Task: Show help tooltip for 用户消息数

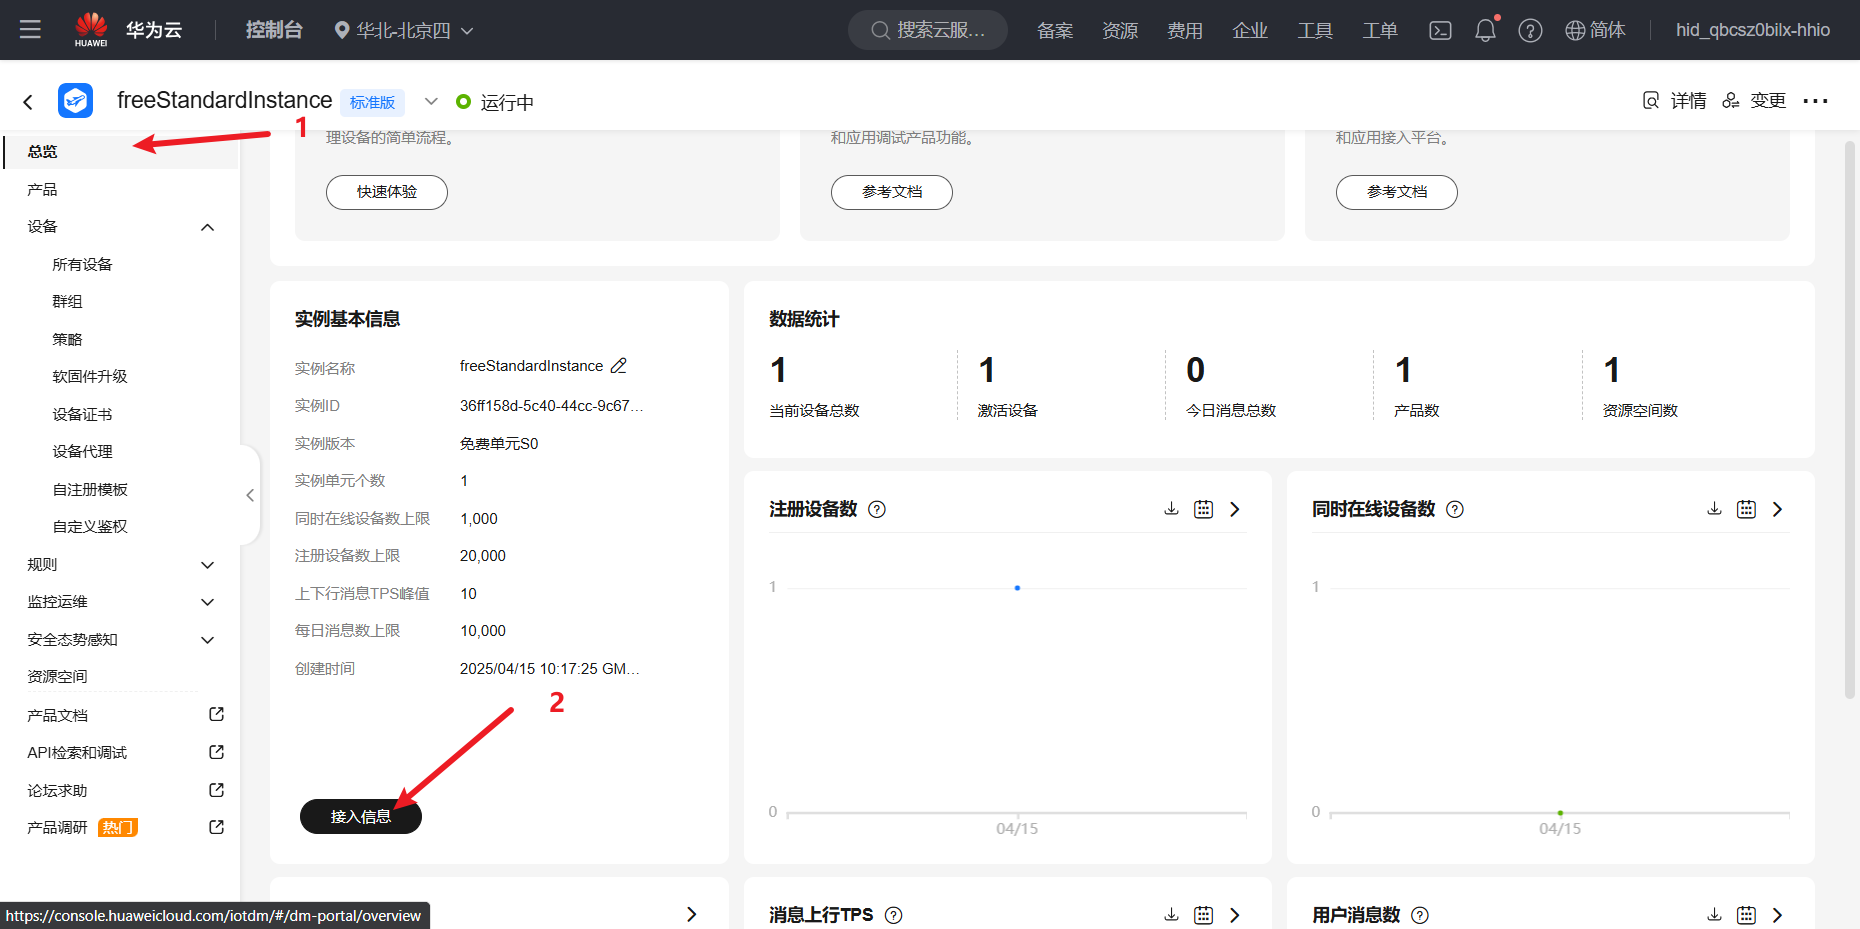Action: tap(1420, 915)
